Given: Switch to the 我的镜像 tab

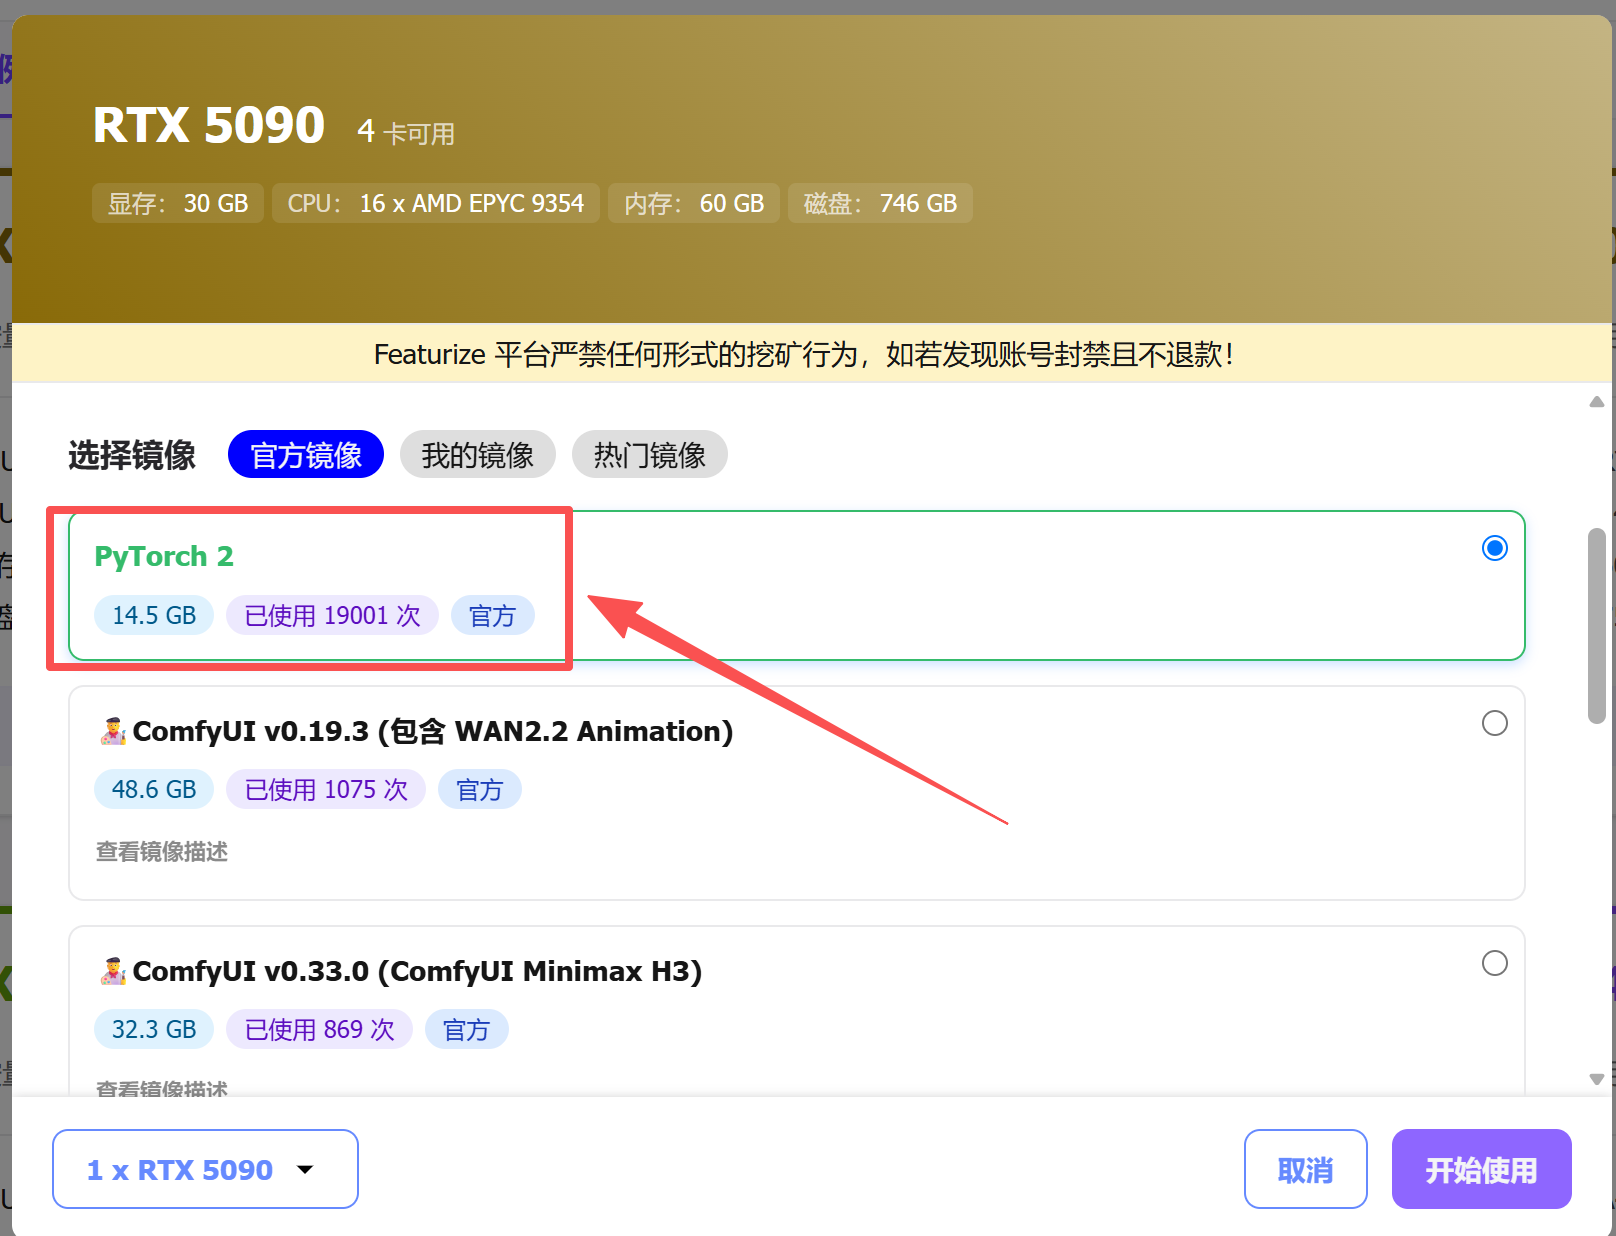Looking at the screenshot, I should 478,455.
